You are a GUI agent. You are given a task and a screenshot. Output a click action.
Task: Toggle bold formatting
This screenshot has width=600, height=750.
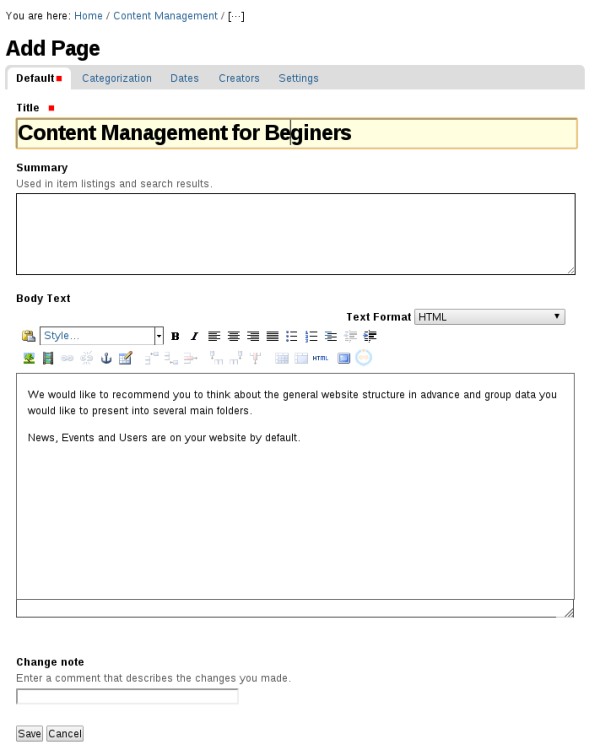point(175,336)
